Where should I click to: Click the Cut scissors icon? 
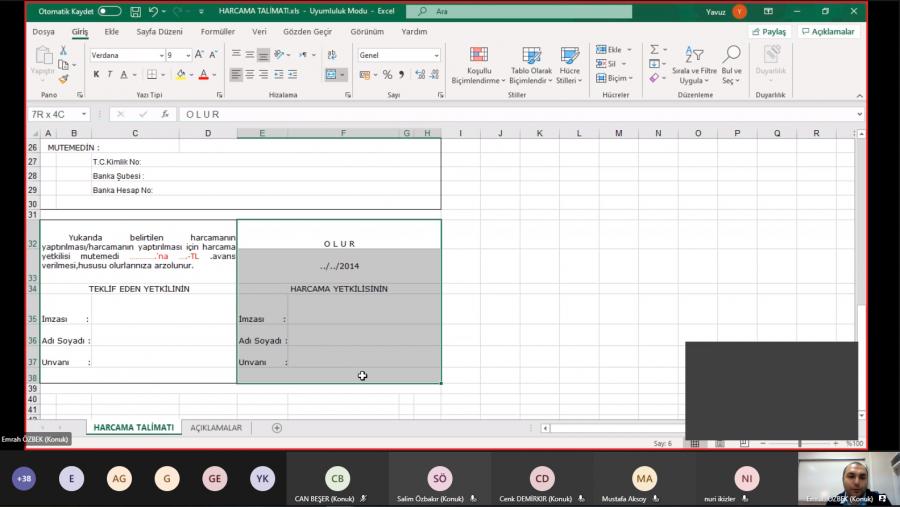pos(64,51)
